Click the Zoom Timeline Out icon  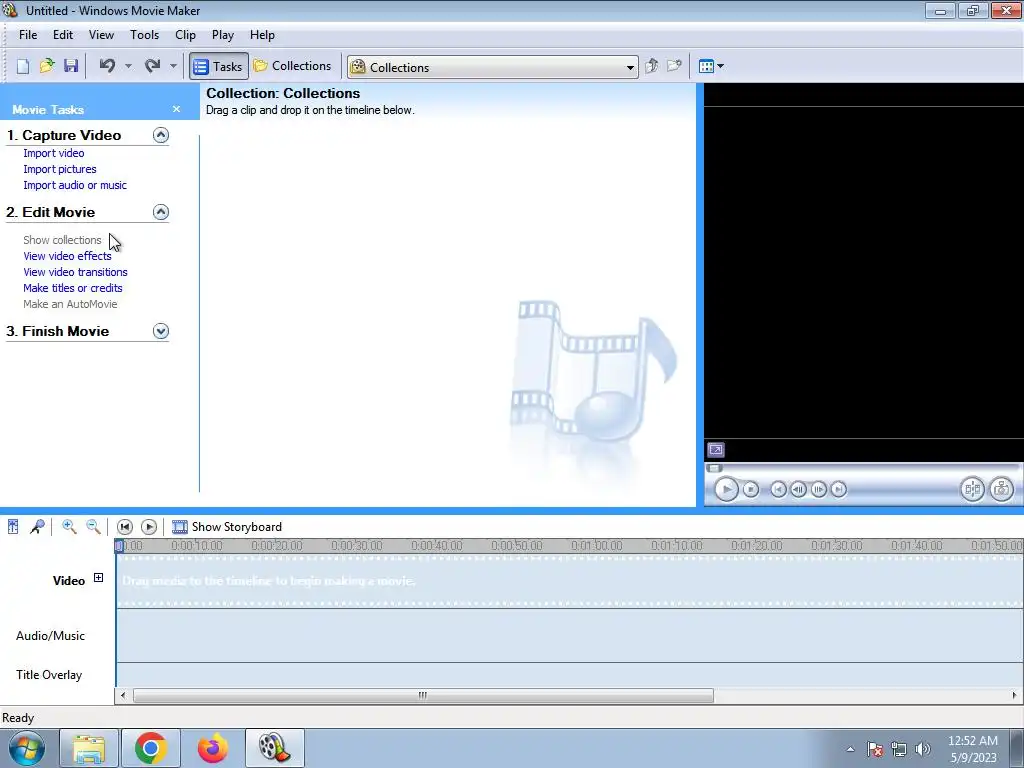point(93,526)
